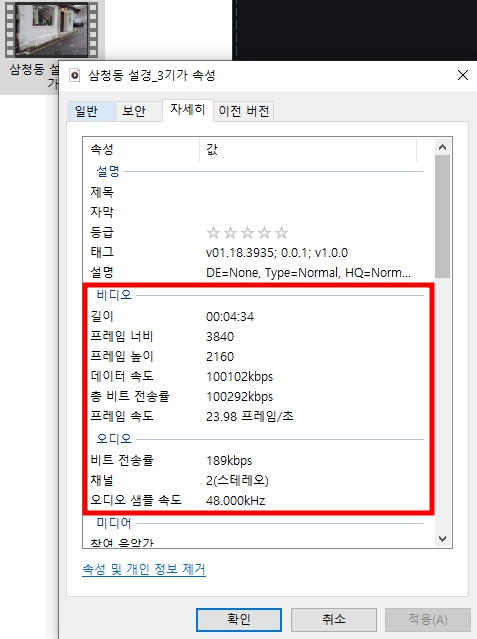Click the 확인 button
Viewport: 477px width, 639px height.
238,619
